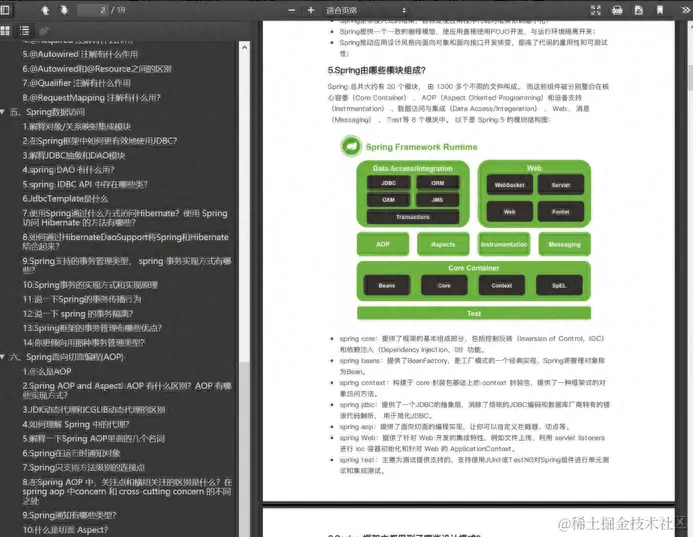Open item 2.Spring AOP and AspectJ AOP 有什么区别?
Screen dimensions: 693x537
point(127,391)
